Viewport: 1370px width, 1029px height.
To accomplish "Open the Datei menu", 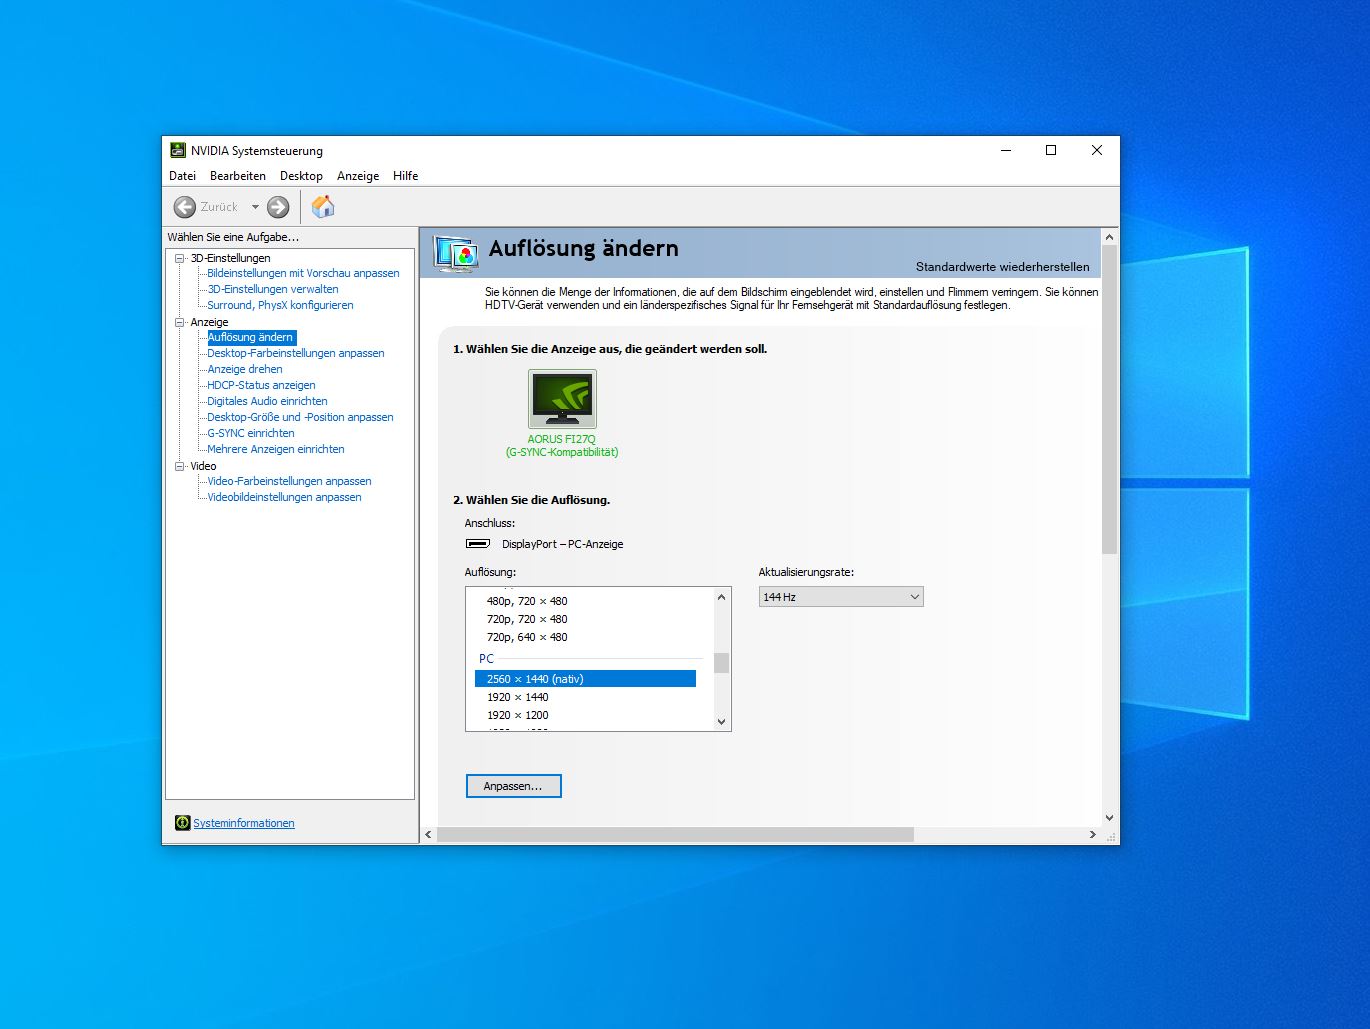I will pos(182,176).
